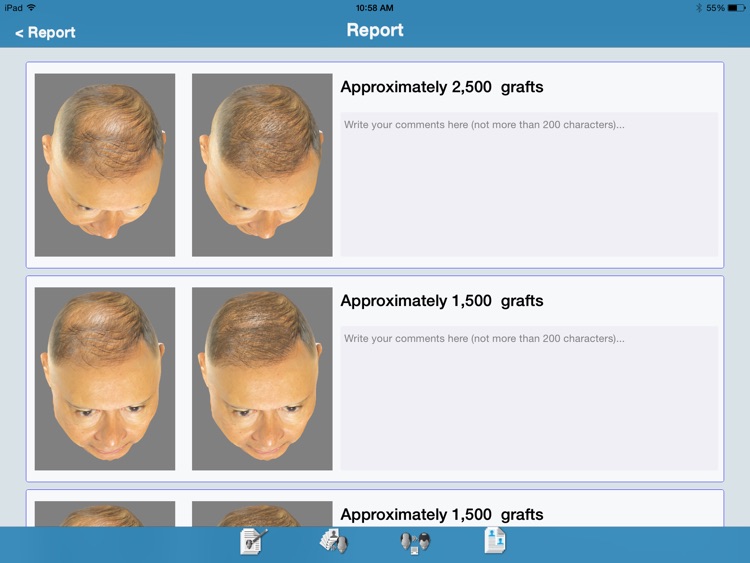750x563 pixels.
Task: Select the after photo in 2,500 grafts card
Action: pos(262,165)
